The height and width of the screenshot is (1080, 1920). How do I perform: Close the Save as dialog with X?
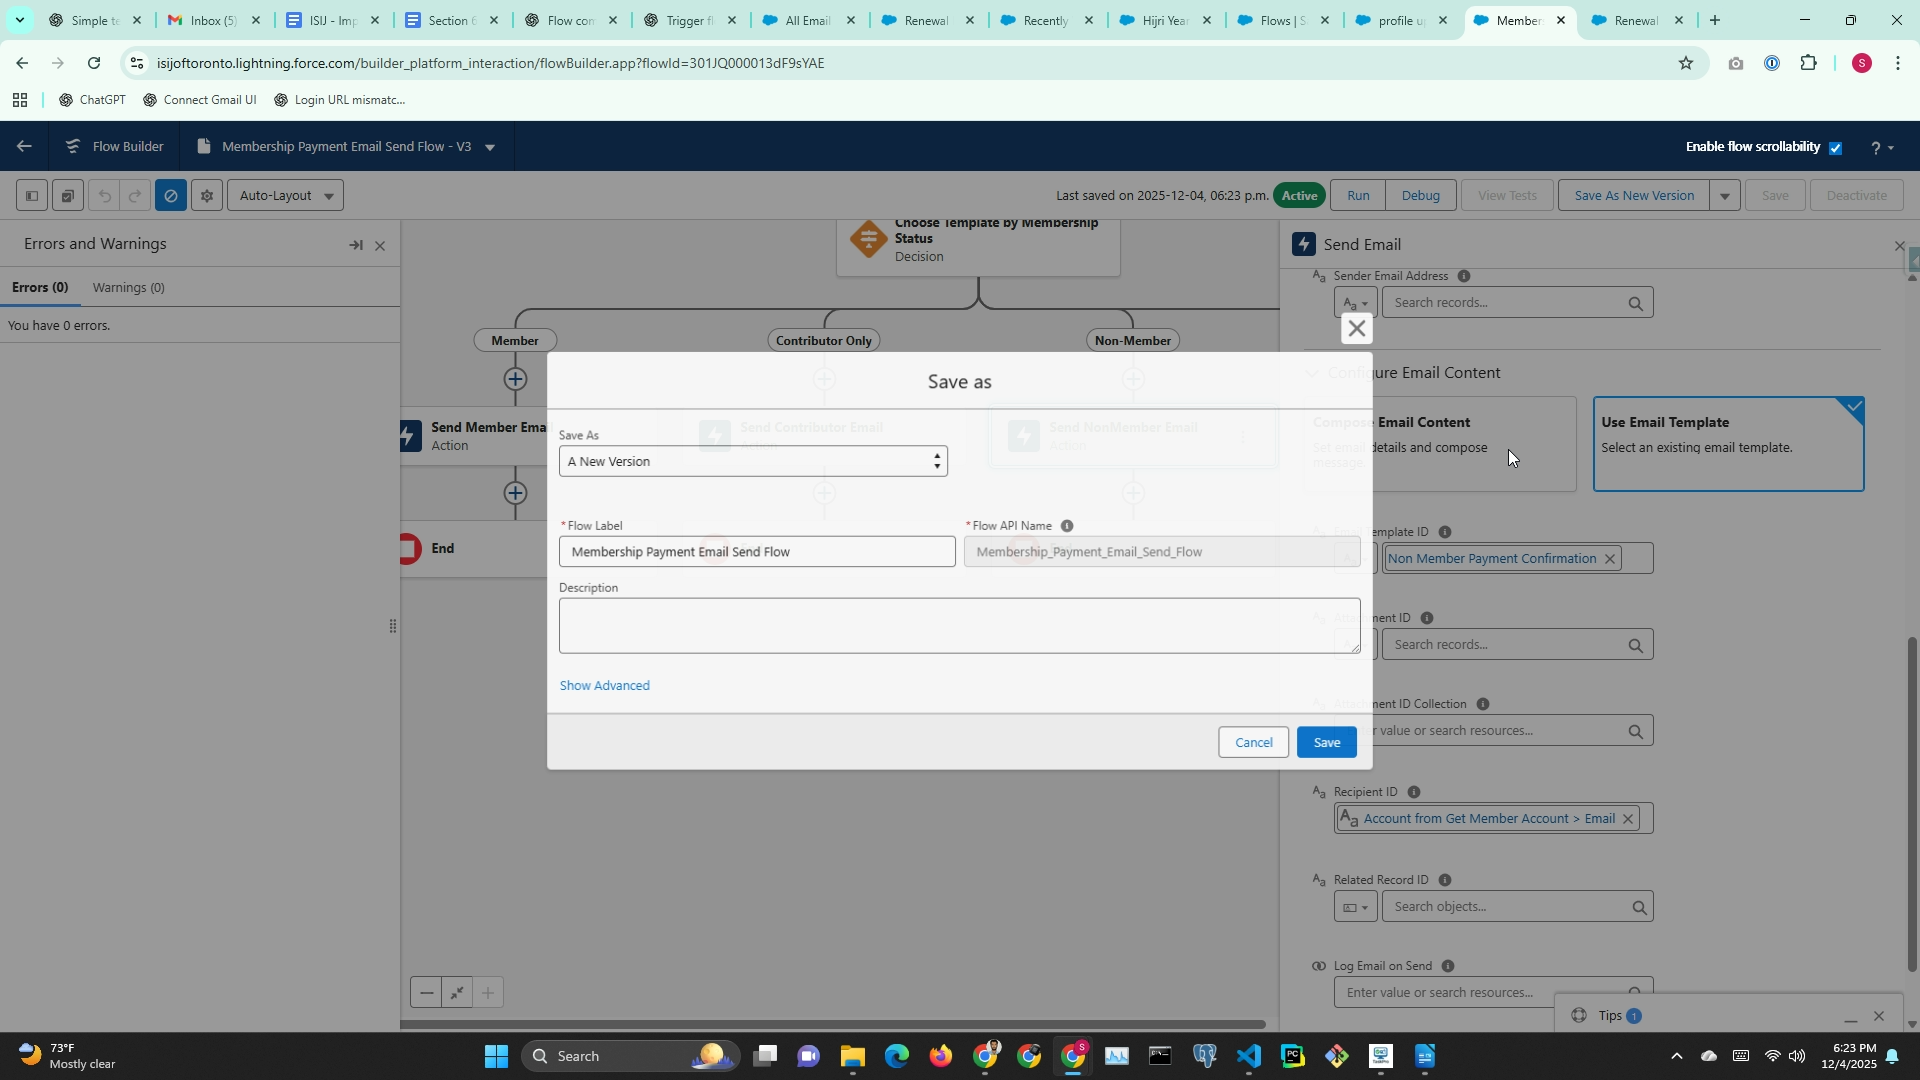1356,328
